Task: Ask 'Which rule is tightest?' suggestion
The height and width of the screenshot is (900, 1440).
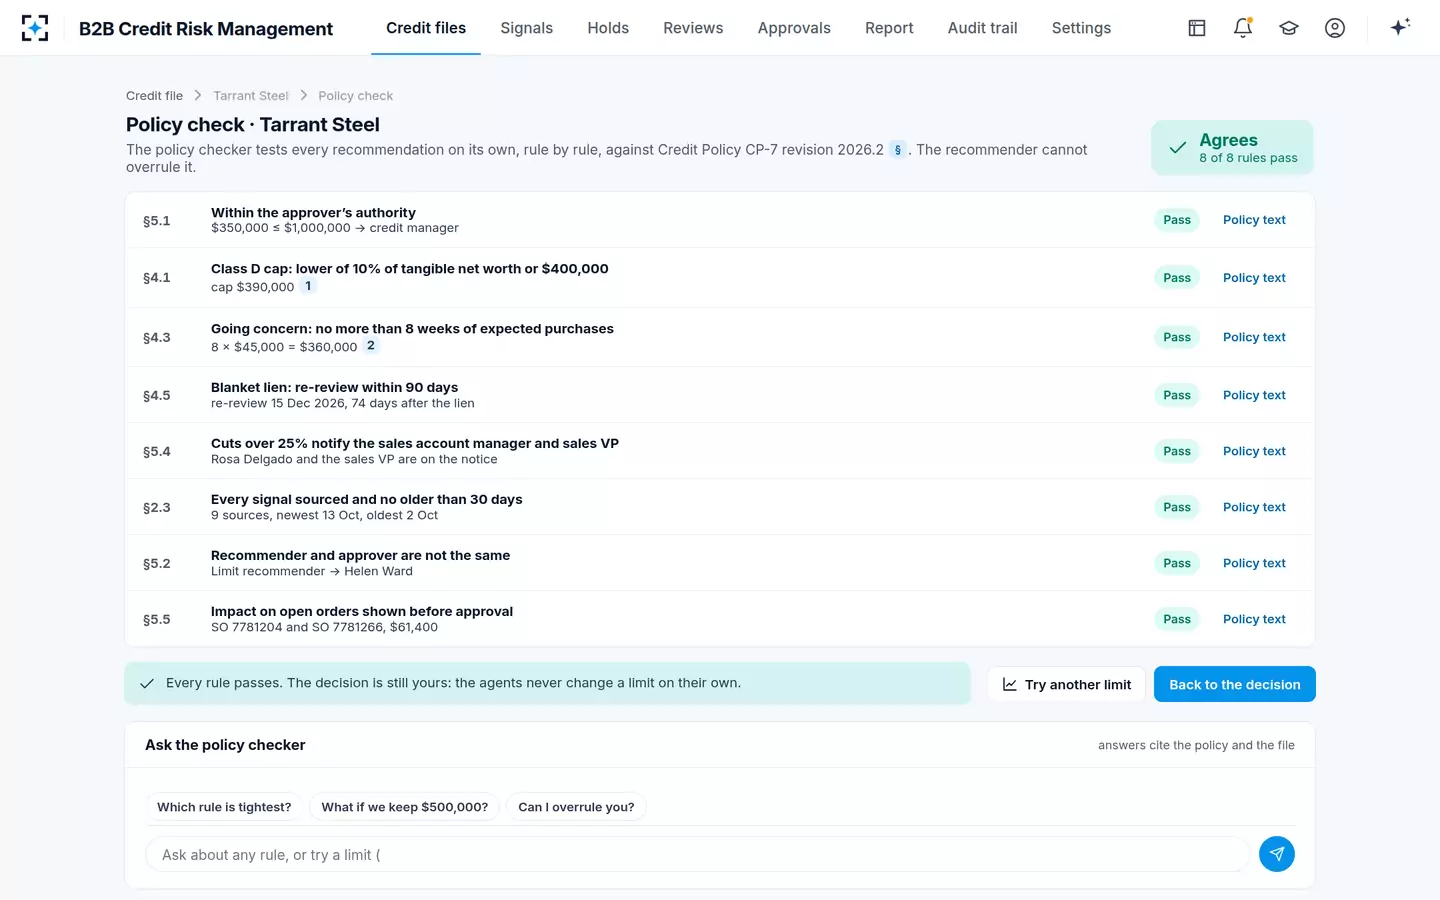Action: tap(224, 807)
